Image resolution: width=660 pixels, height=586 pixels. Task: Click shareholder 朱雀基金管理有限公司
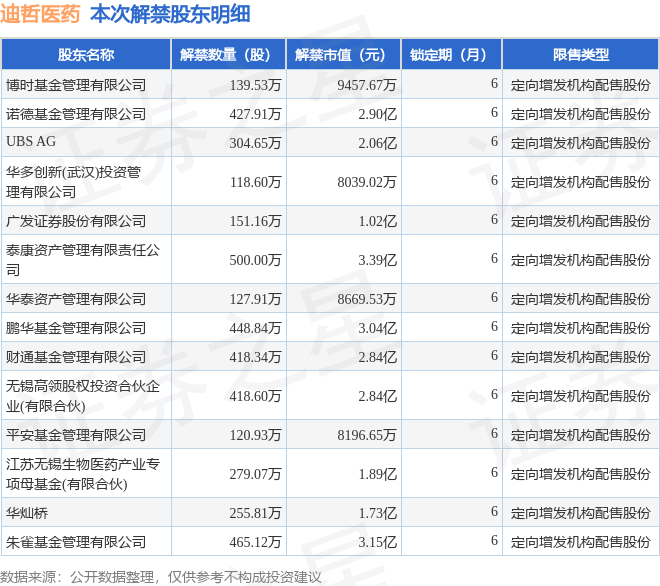pyautogui.click(x=76, y=542)
